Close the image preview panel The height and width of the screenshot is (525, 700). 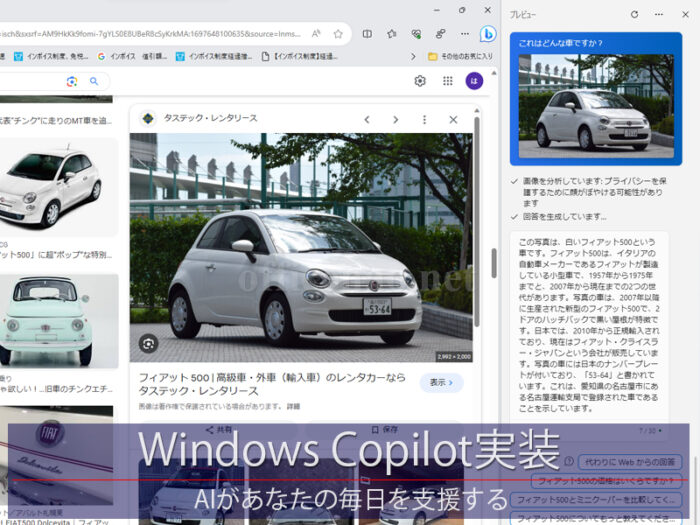453,120
